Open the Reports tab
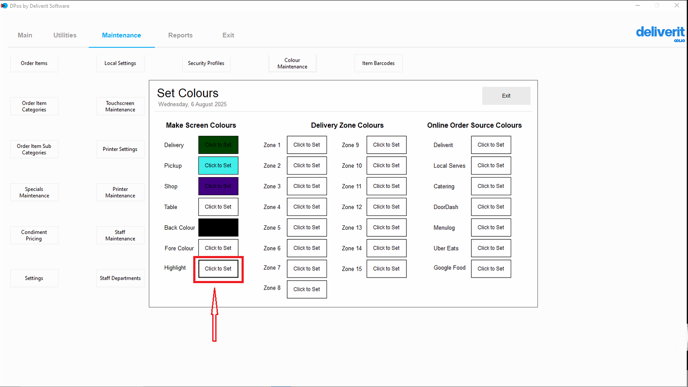 click(180, 35)
